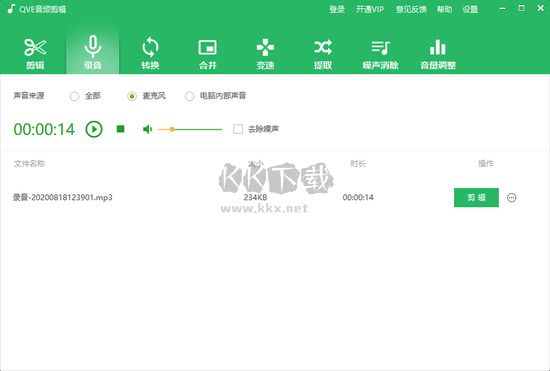The width and height of the screenshot is (550, 371).
Task: Open the 变速 speed change tool
Action: (265, 53)
